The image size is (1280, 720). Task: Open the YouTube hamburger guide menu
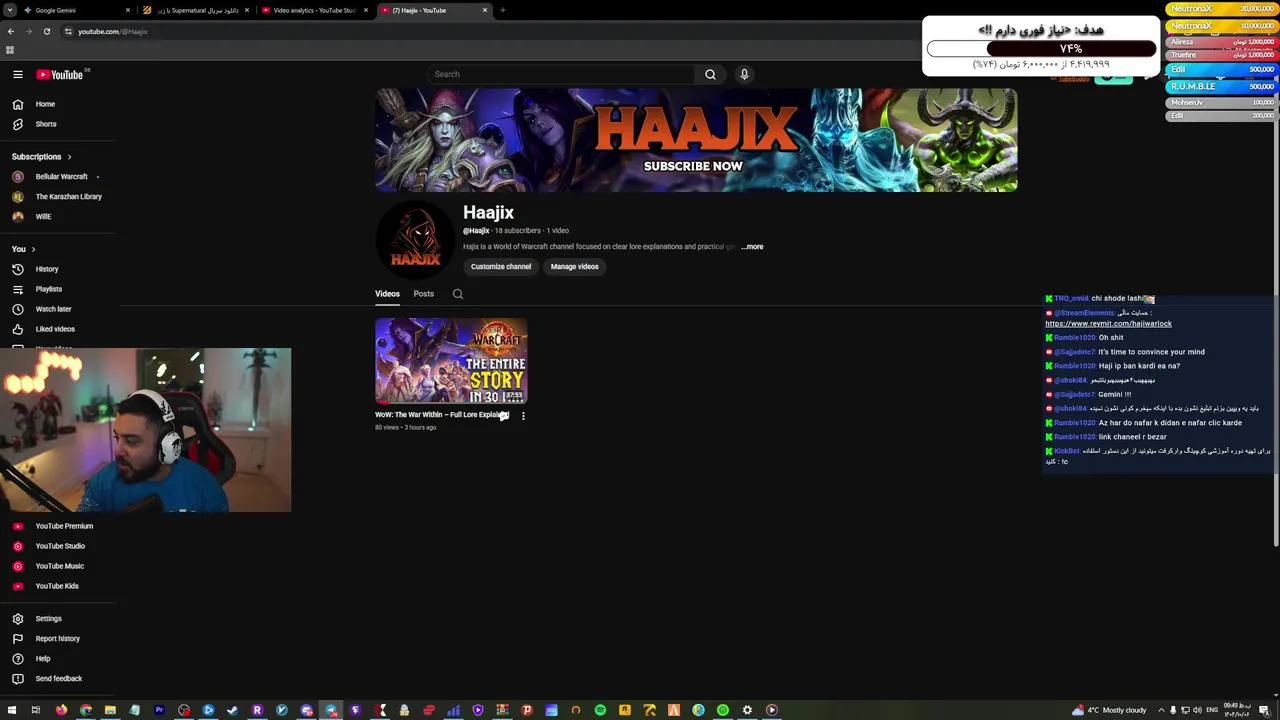pyautogui.click(x=18, y=74)
